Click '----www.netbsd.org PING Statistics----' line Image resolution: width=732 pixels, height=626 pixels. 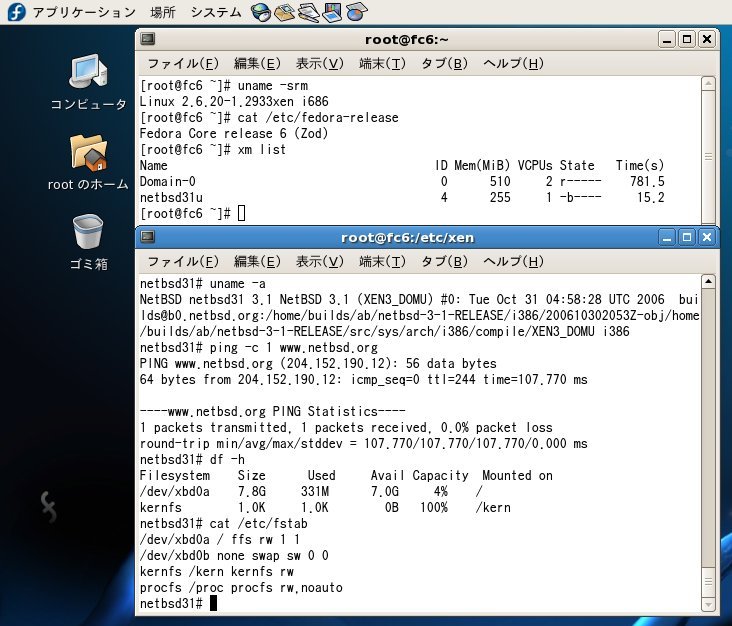point(273,411)
